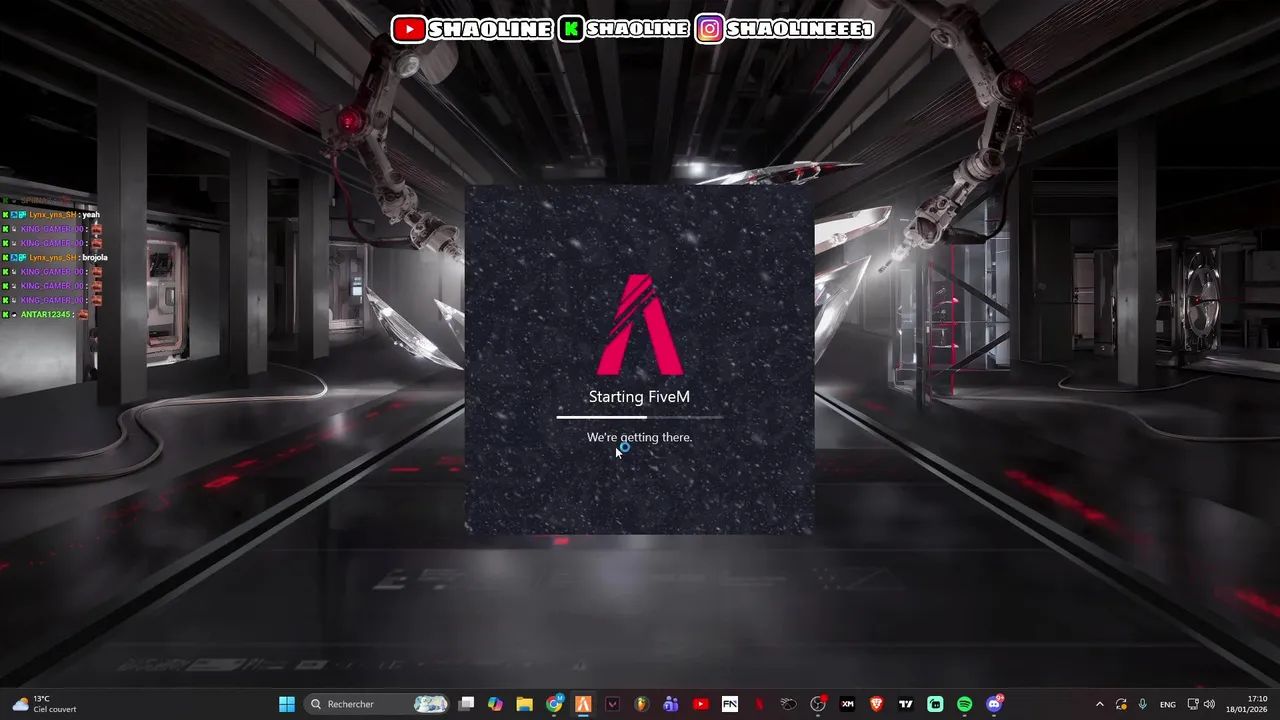
Task: Open the Windows Start menu
Action: (x=287, y=704)
